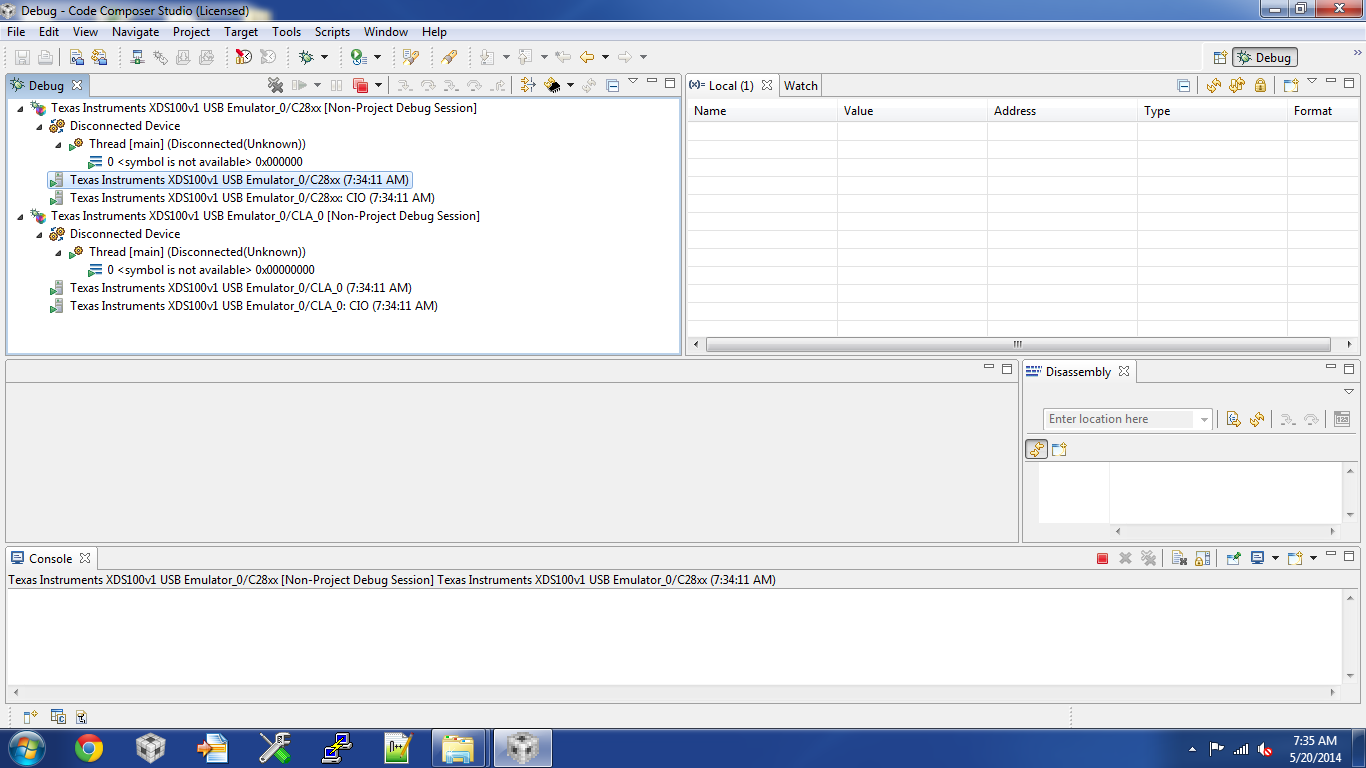Open the Debug view's View Menu triangle
Screen dimensions: 1366x768
tap(633, 81)
